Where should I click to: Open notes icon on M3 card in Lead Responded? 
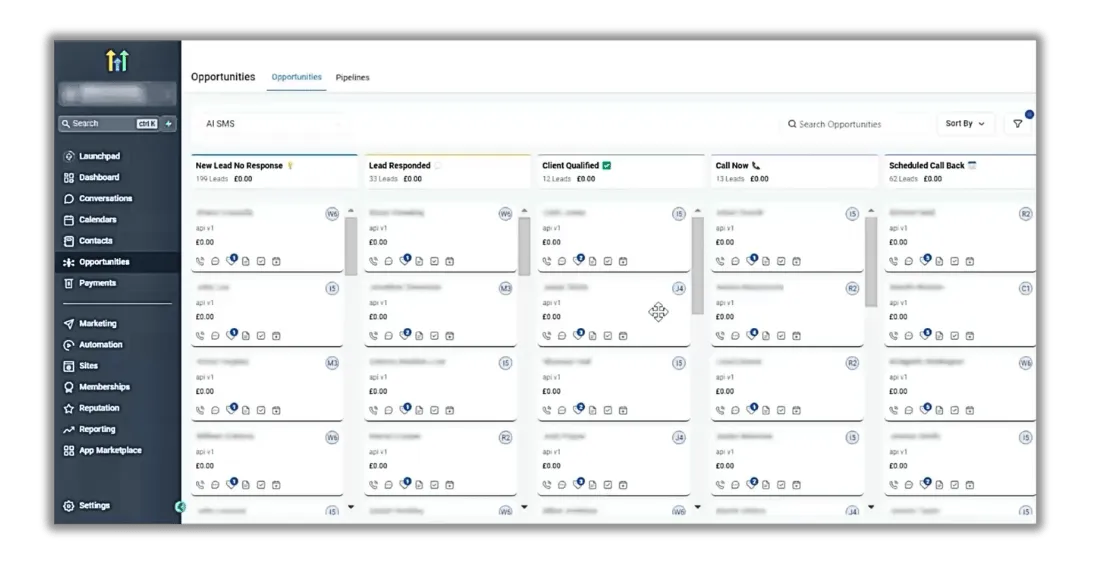(419, 336)
